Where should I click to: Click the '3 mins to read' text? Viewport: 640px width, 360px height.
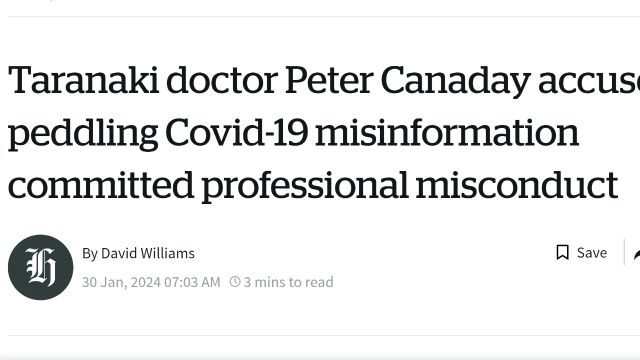[288, 282]
